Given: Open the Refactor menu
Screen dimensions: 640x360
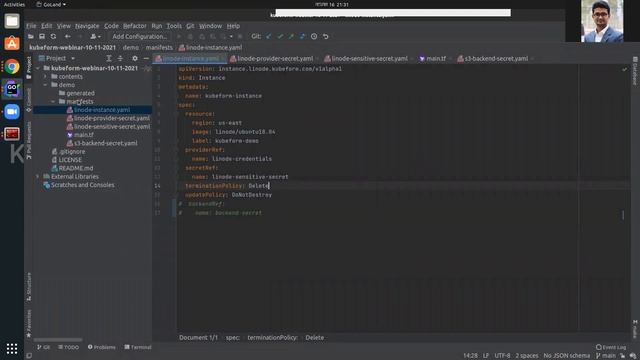Looking at the screenshot, I should [x=135, y=26].
